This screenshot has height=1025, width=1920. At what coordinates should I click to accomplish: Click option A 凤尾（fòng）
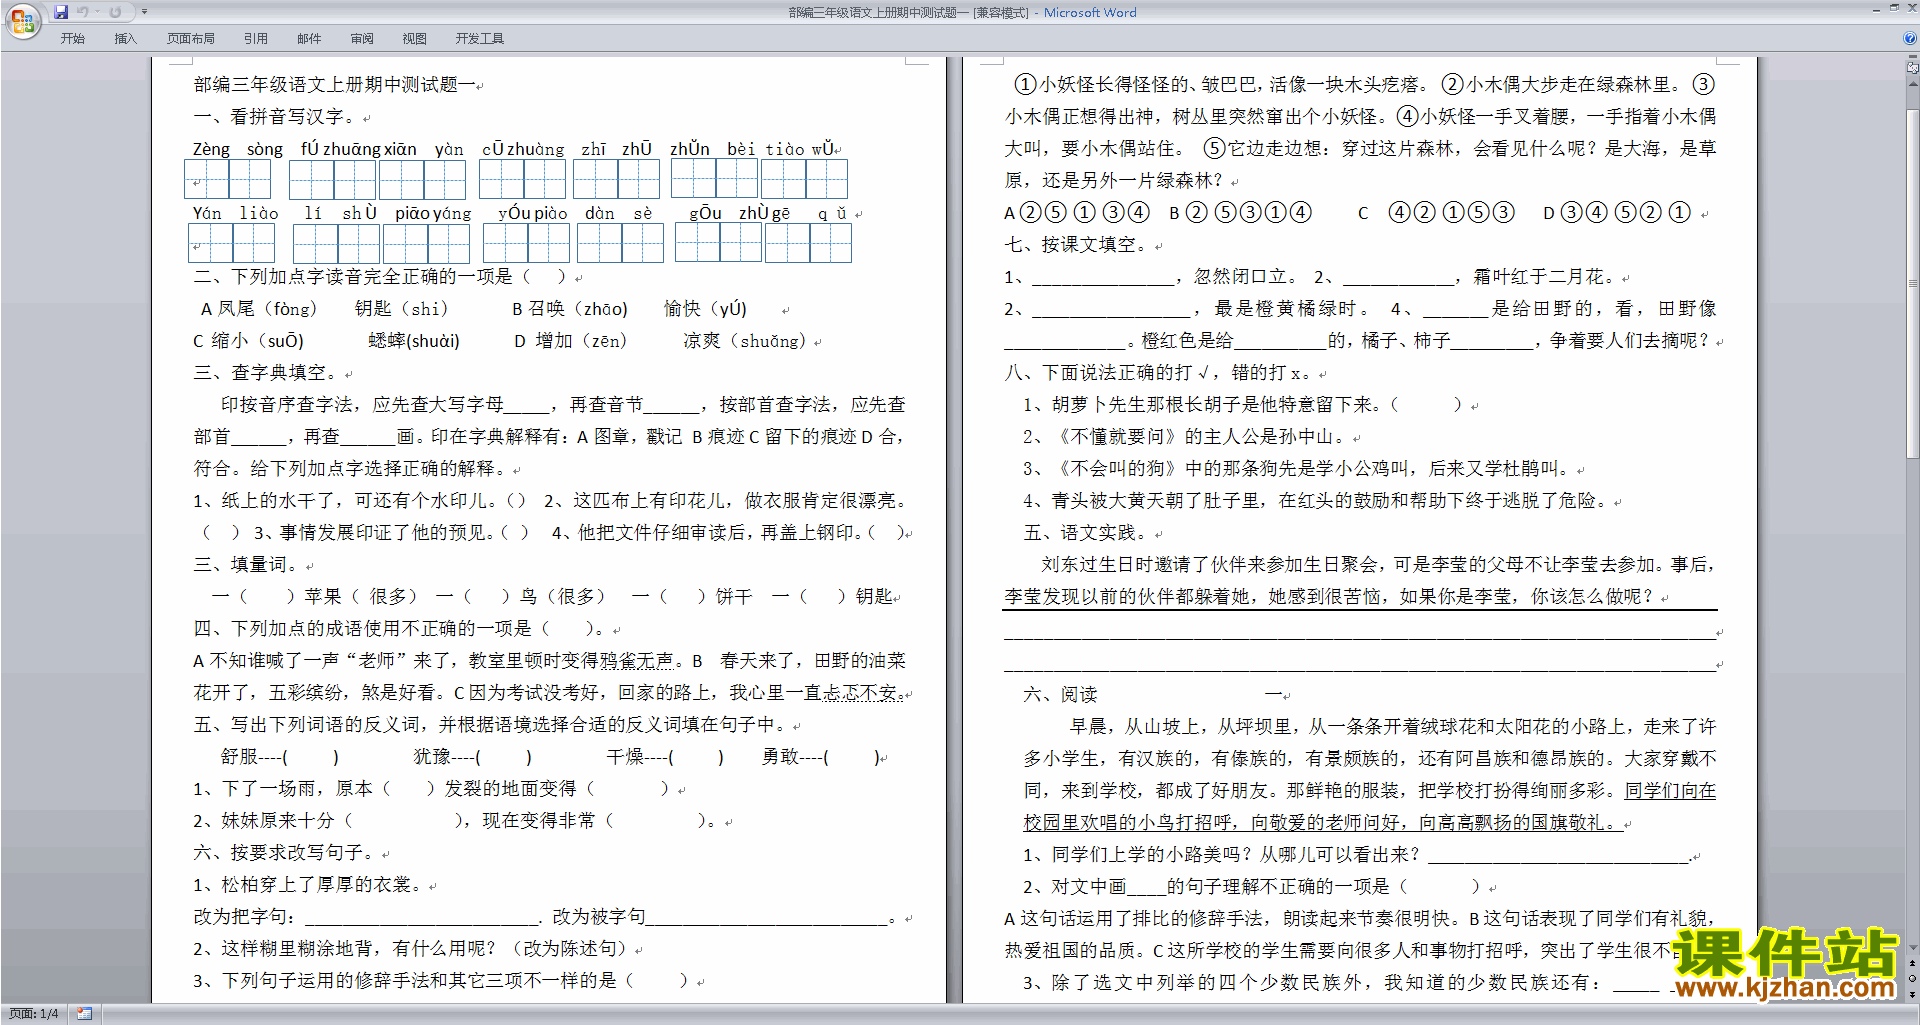click(x=259, y=309)
